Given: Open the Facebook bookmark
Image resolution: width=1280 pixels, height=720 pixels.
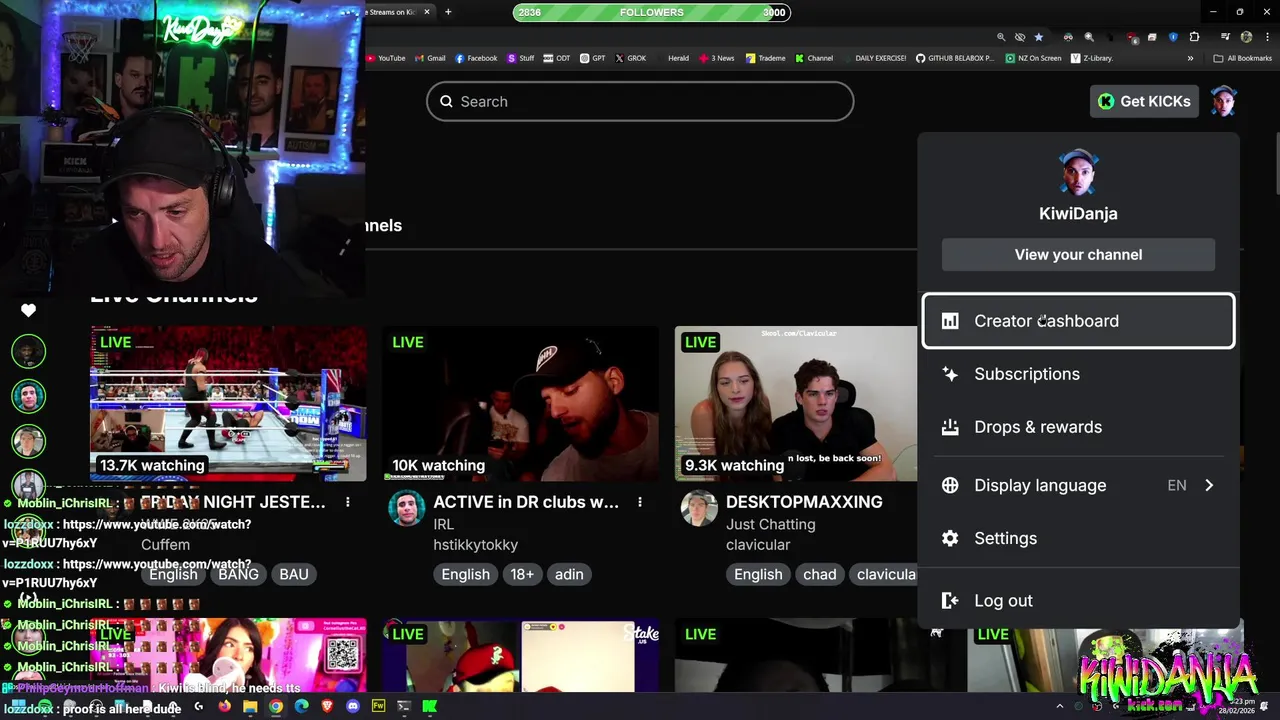Looking at the screenshot, I should 476,58.
